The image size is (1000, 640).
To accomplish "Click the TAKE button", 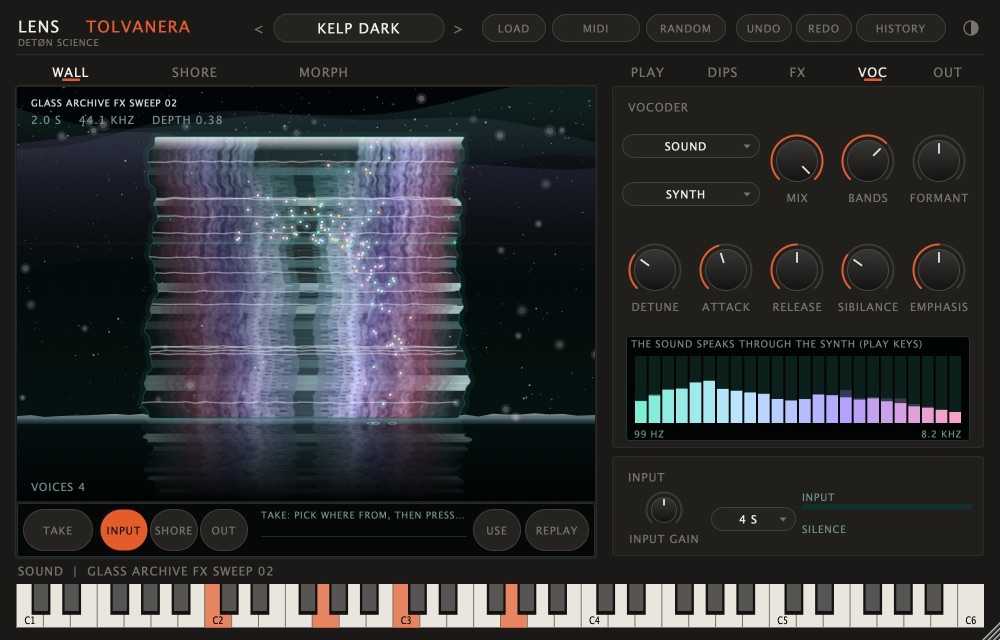I will 57,530.
